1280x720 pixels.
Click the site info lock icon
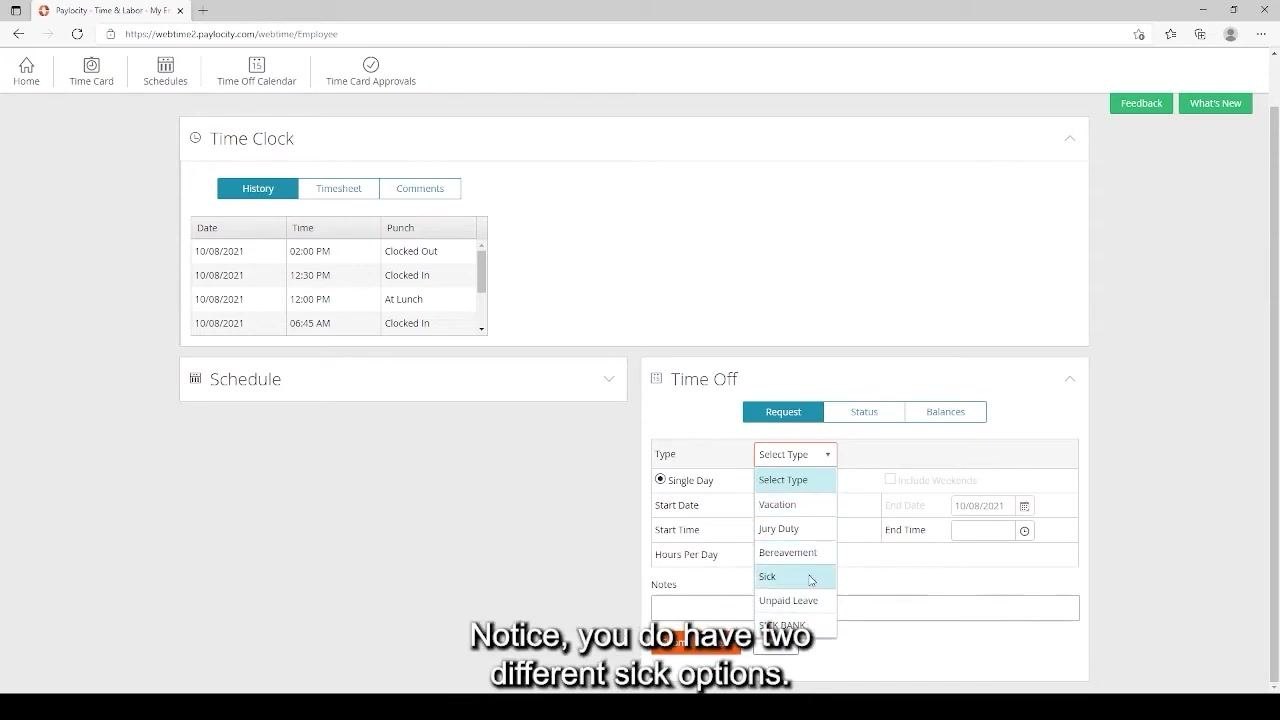point(111,34)
